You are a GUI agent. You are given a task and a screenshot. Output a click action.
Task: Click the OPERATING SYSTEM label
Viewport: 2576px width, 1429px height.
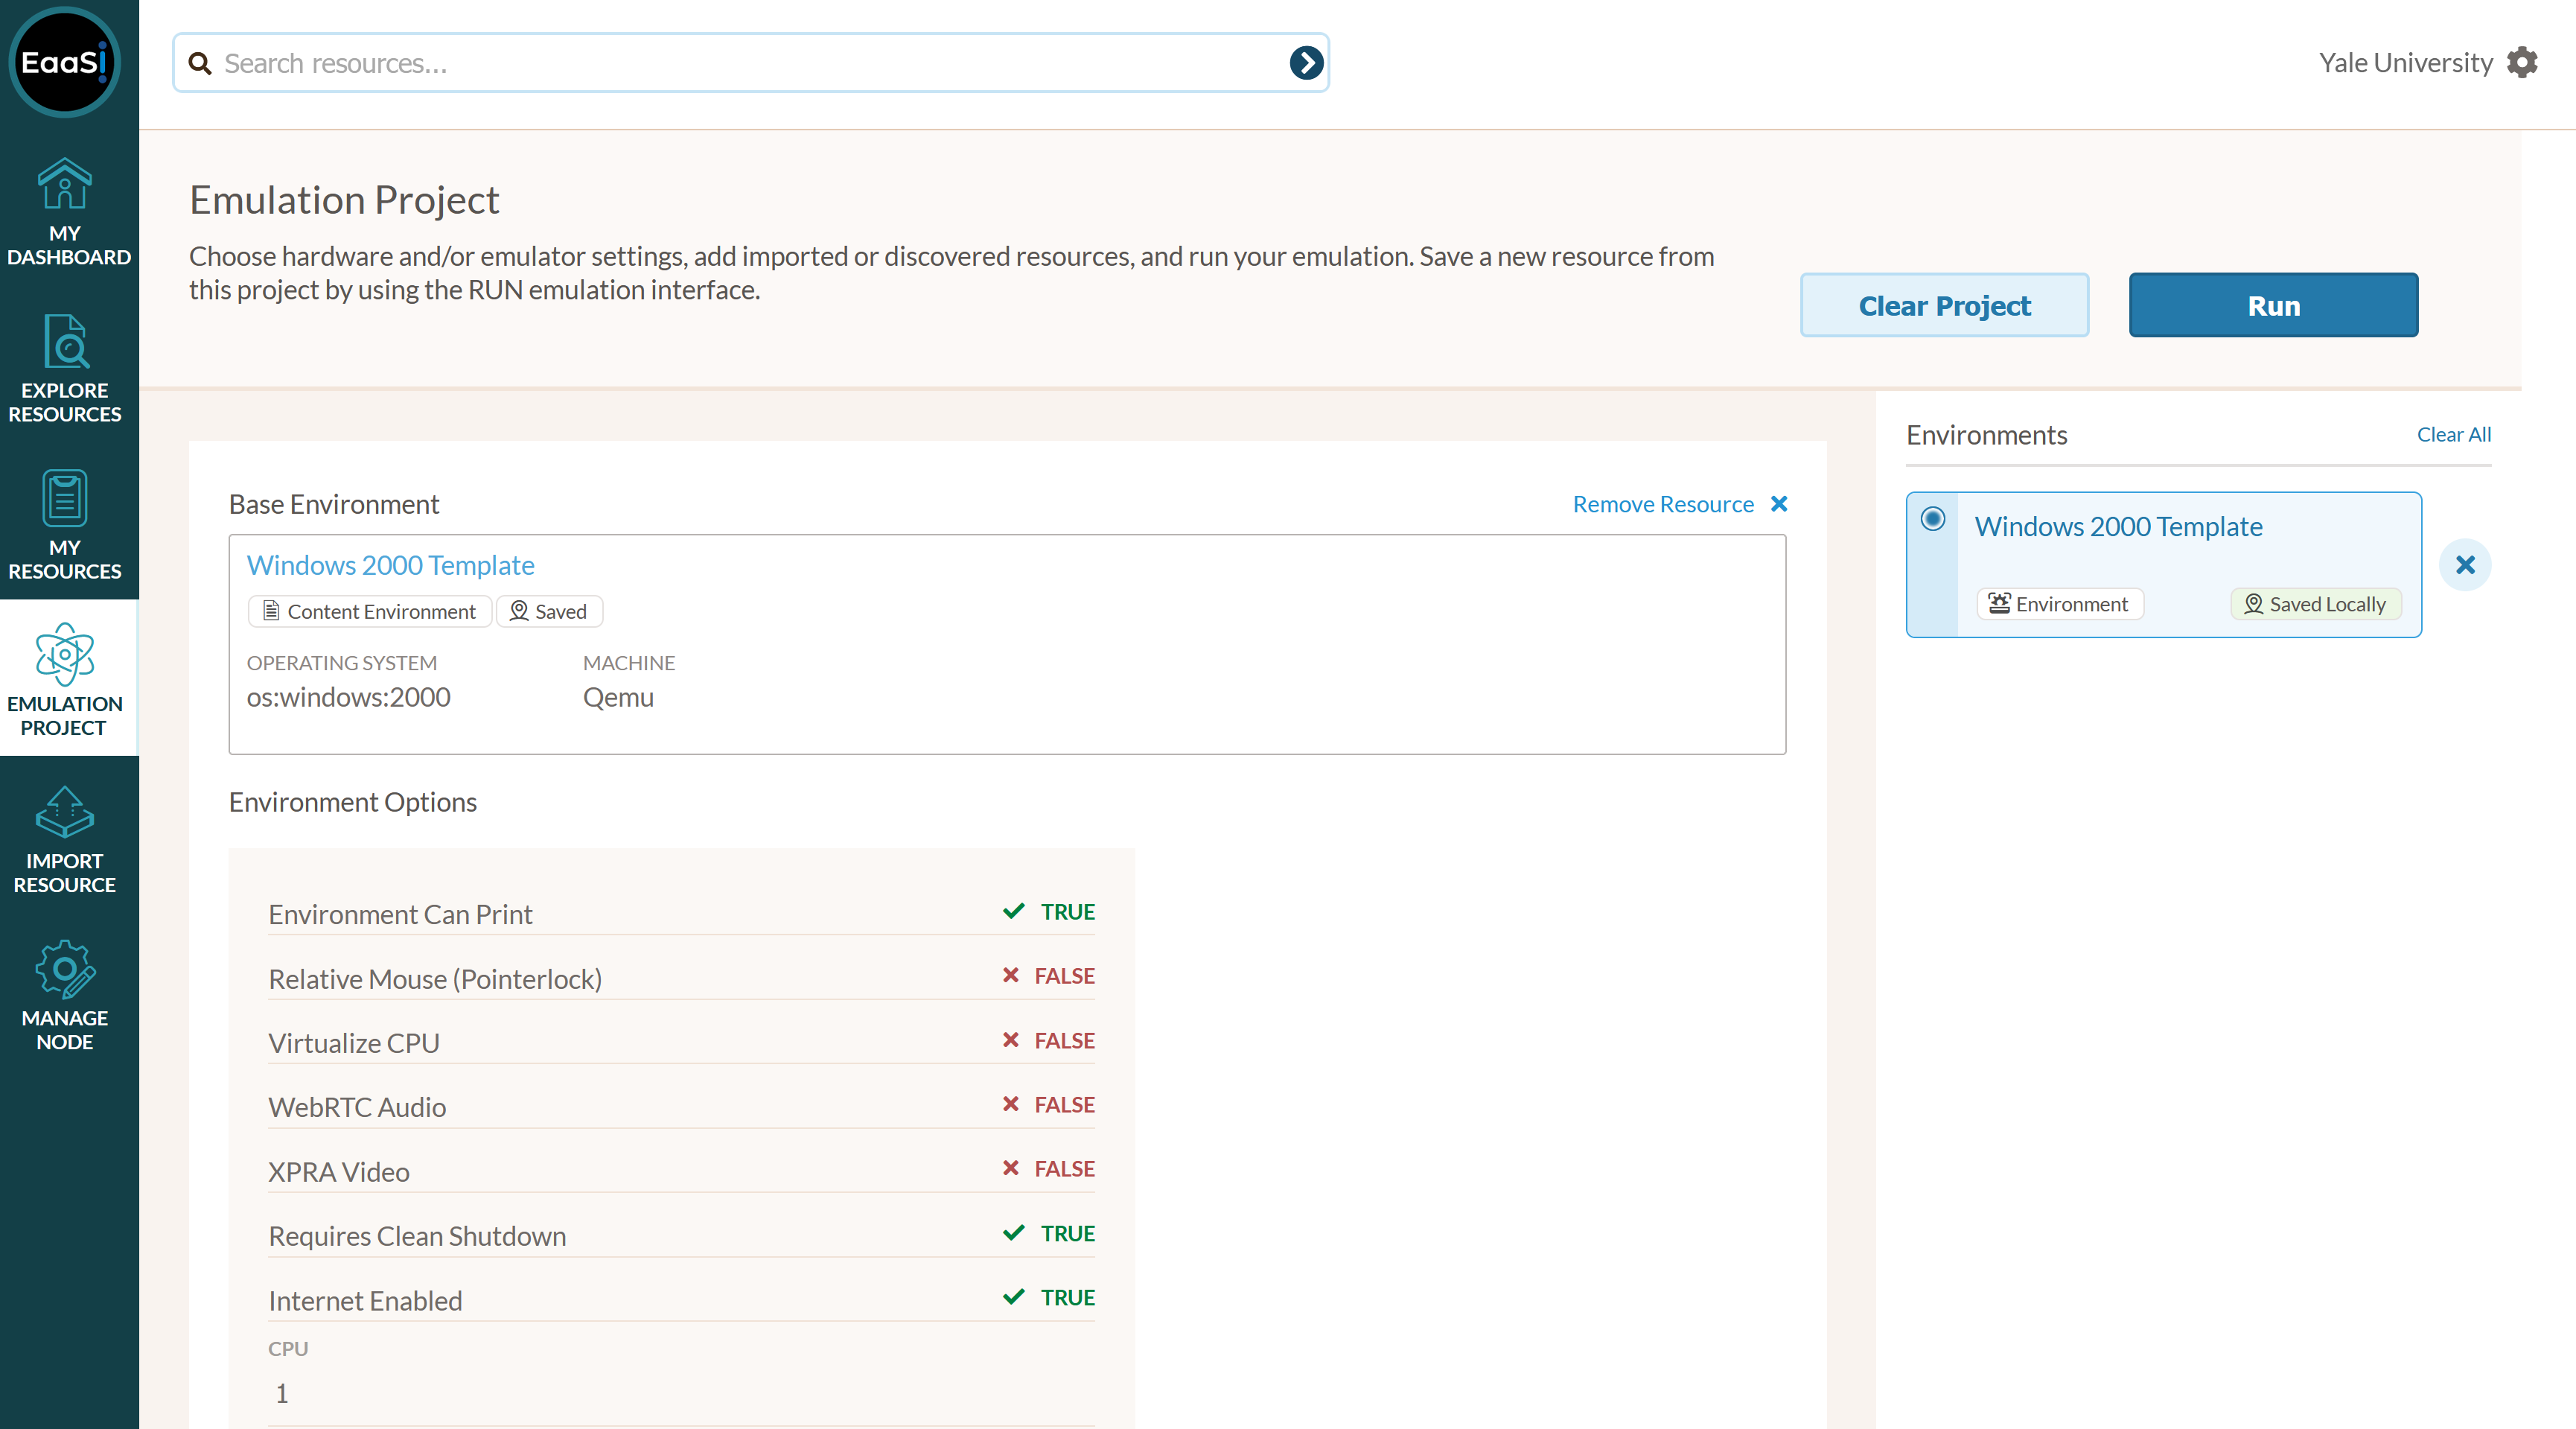[342, 662]
